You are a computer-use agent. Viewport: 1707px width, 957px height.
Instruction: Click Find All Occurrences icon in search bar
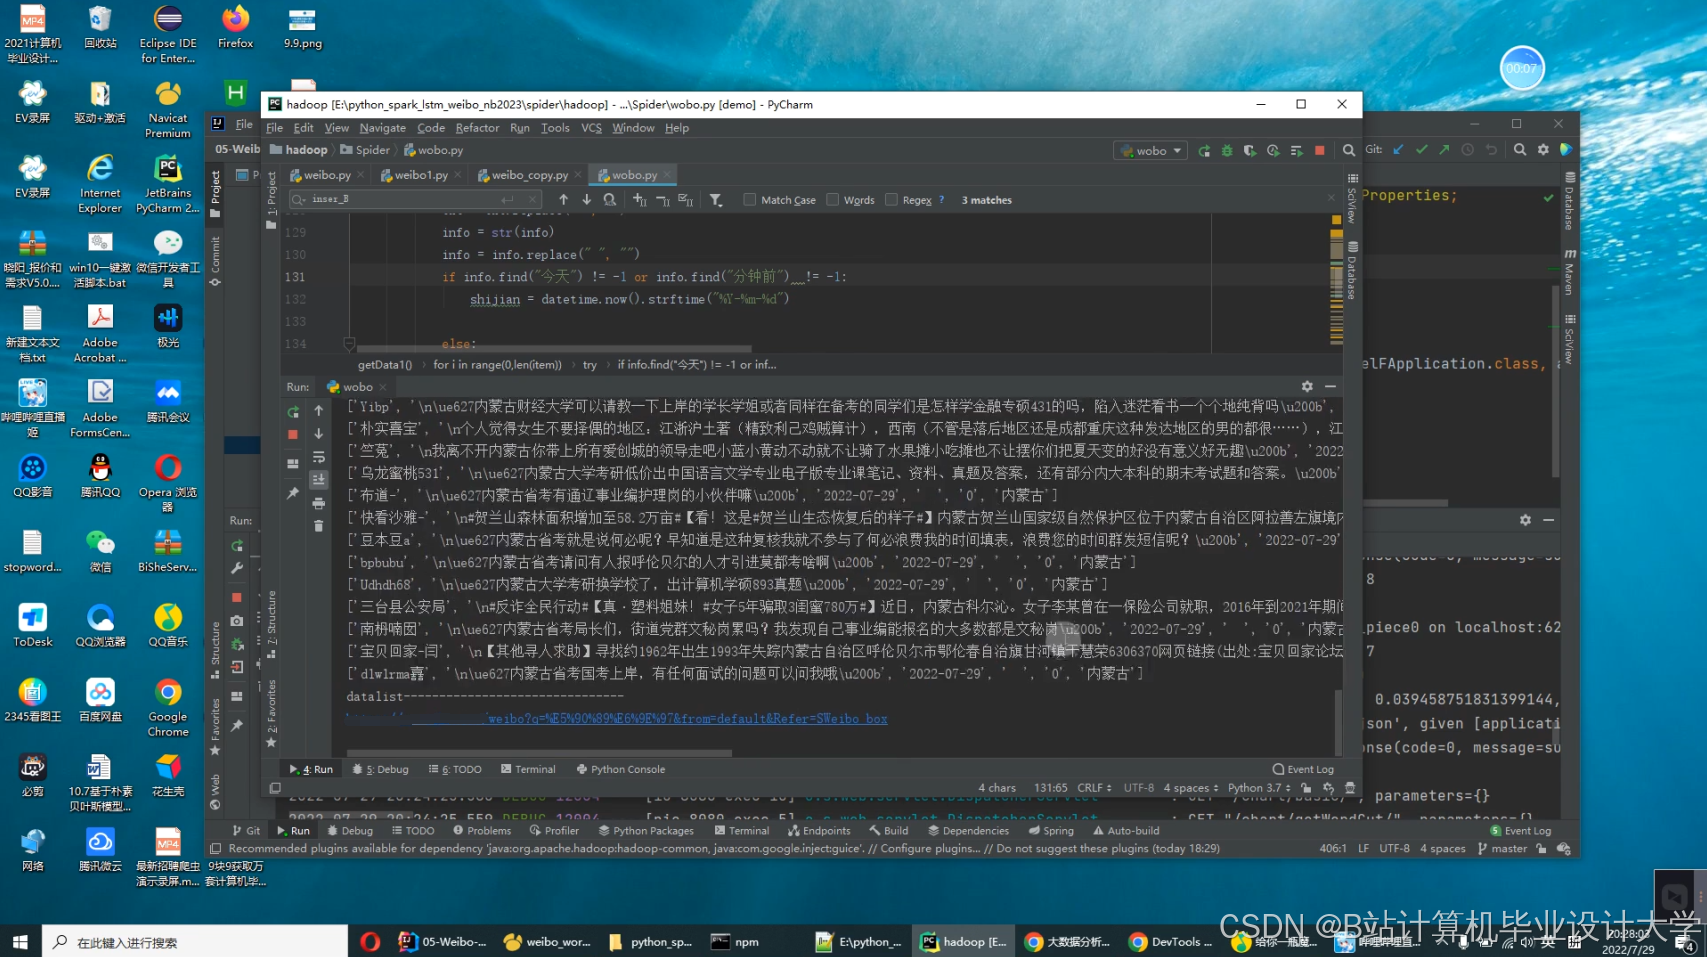(609, 200)
